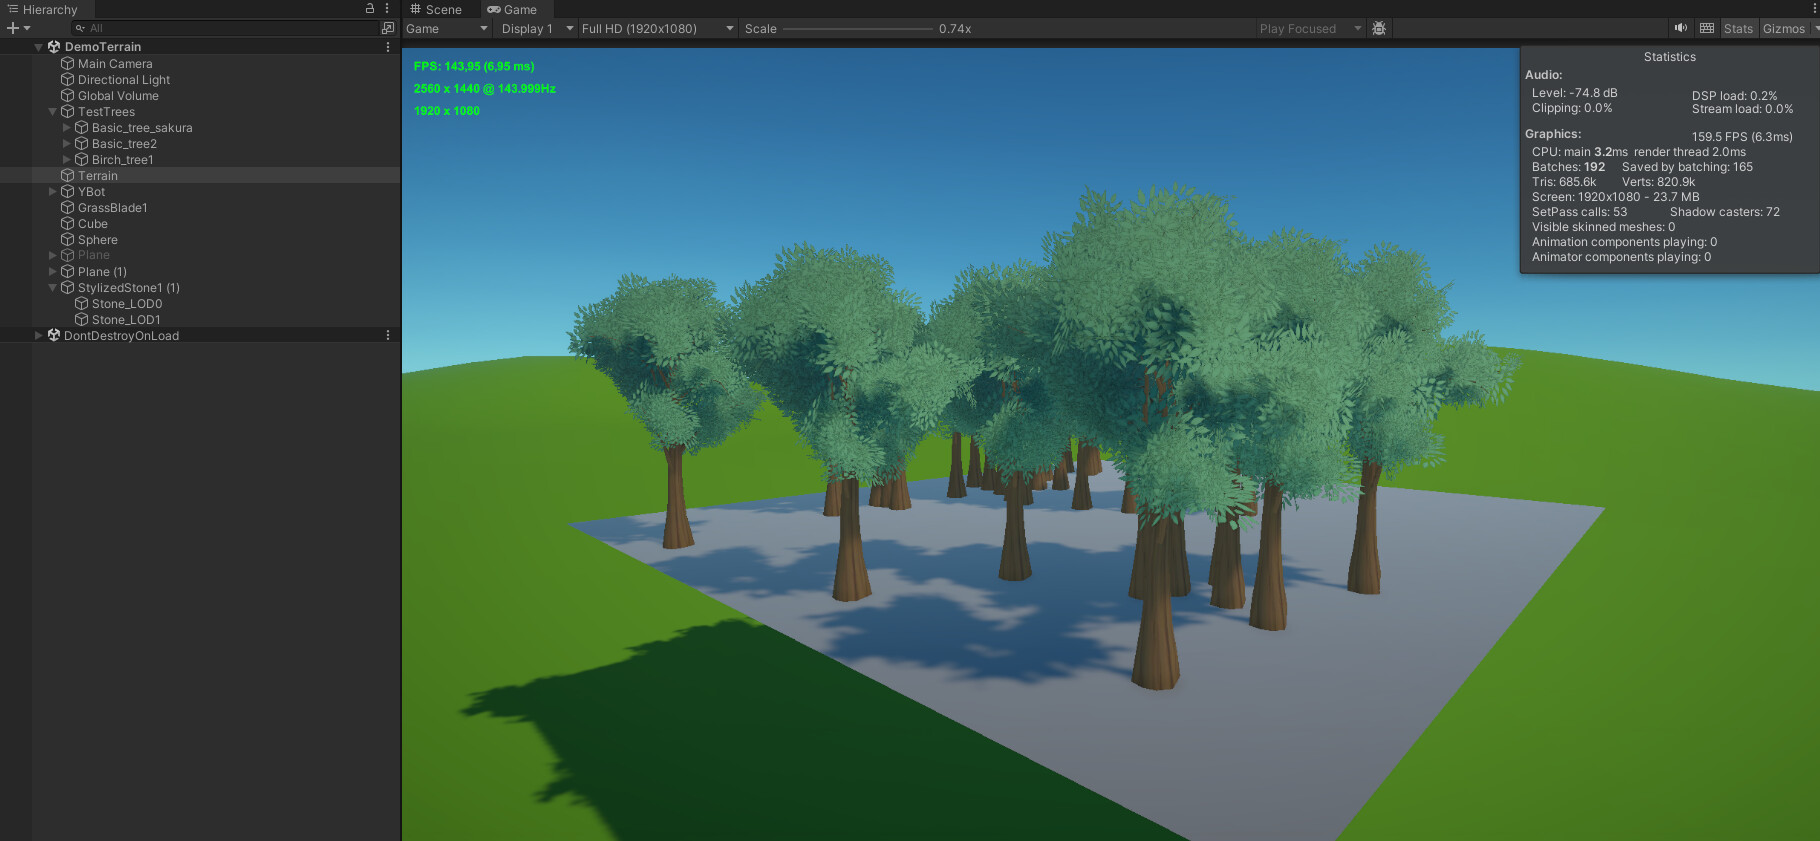The image size is (1820, 841).
Task: Click the Unity scene icon beside DemoTerrain
Action: pos(54,47)
